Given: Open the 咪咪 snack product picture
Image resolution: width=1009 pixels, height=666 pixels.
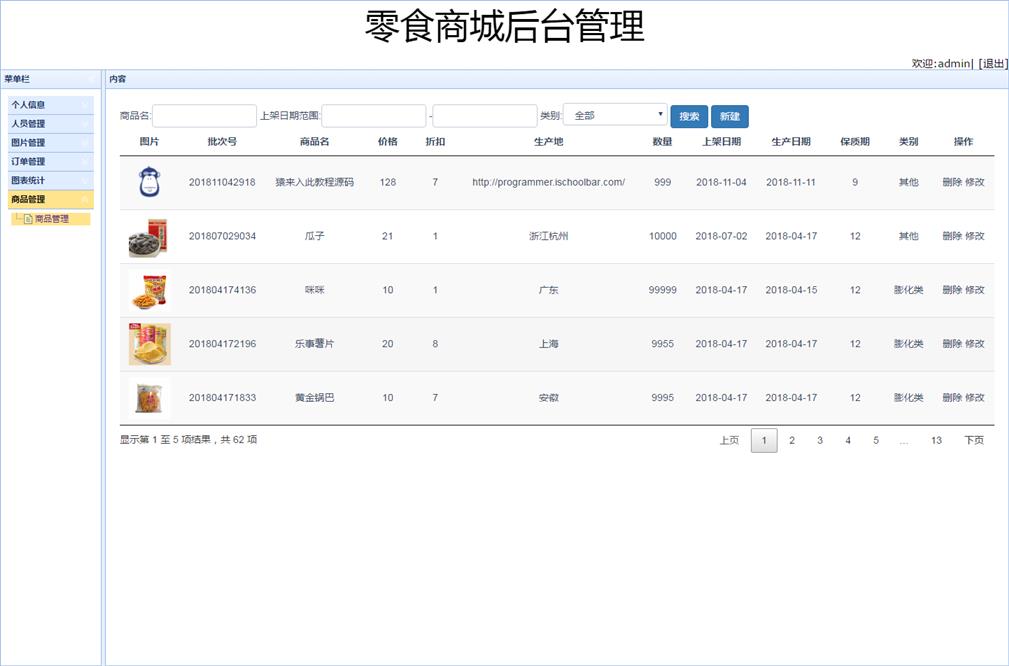Looking at the screenshot, I should click(149, 290).
